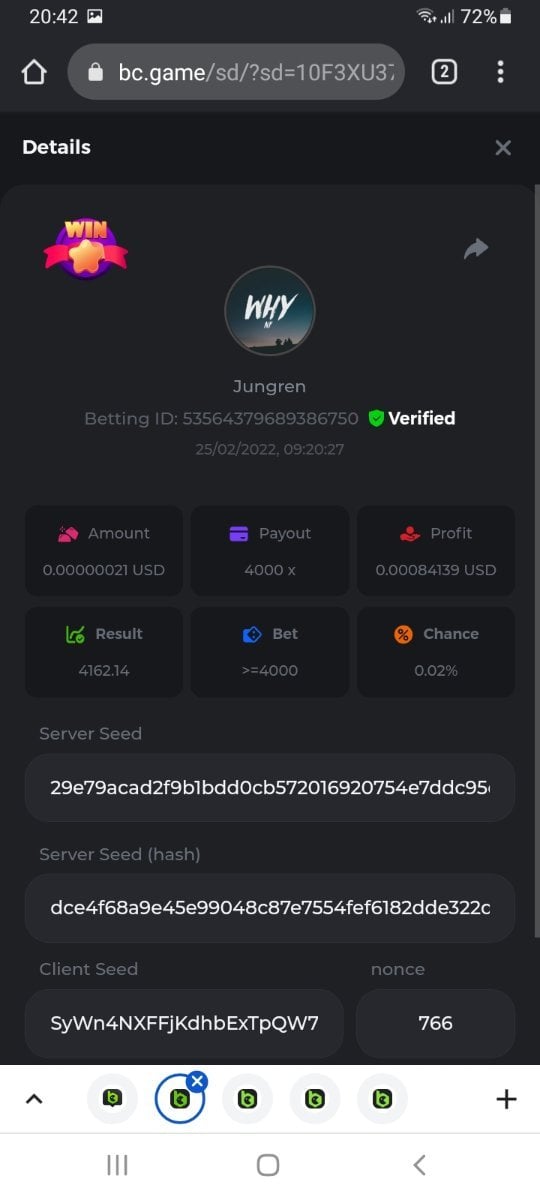Tap the Android recent apps button
The image size is (540, 1200).
[117, 1165]
